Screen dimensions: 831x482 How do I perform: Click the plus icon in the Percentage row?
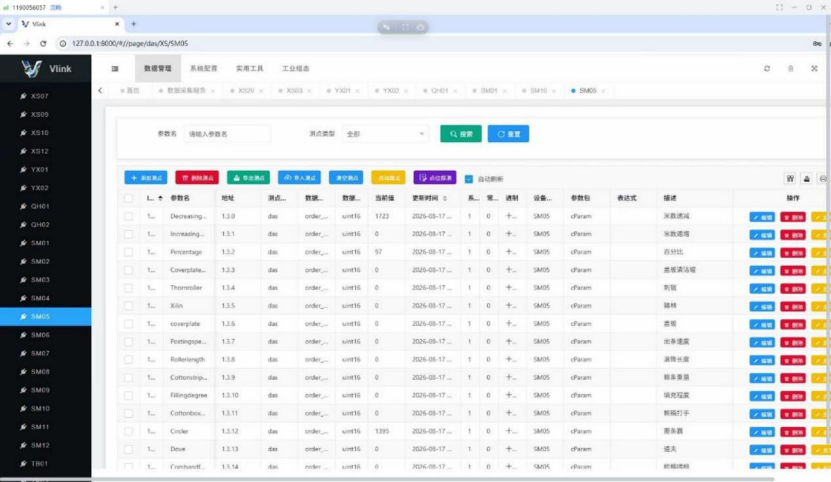pyautogui.click(x=511, y=252)
